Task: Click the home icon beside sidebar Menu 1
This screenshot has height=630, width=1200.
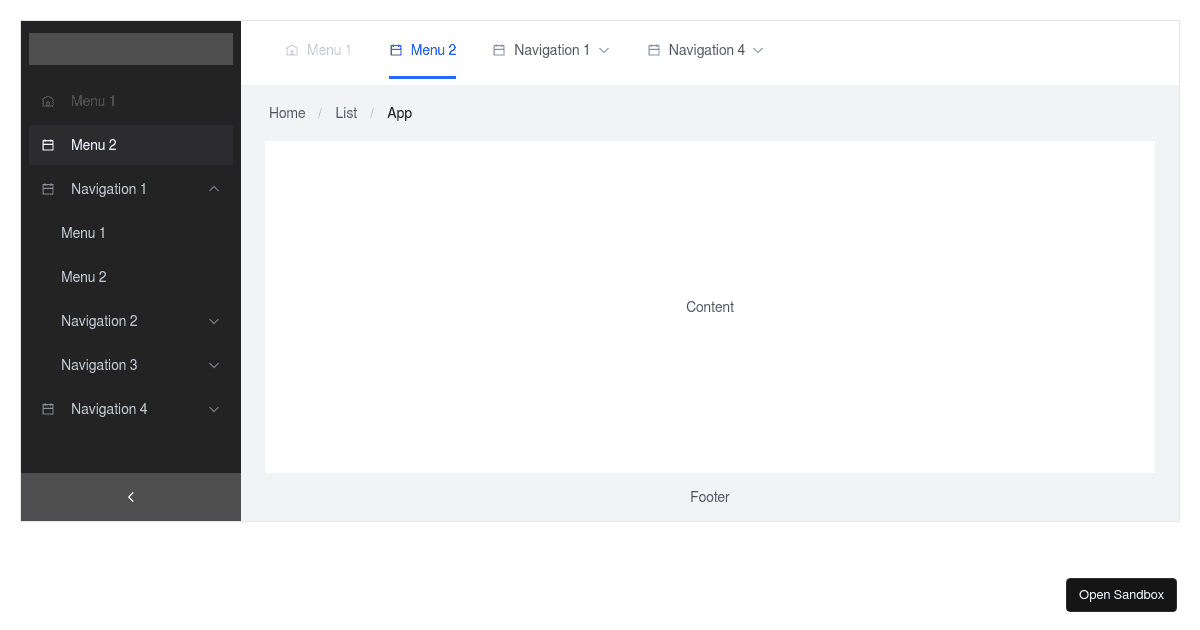Action: pos(48,101)
